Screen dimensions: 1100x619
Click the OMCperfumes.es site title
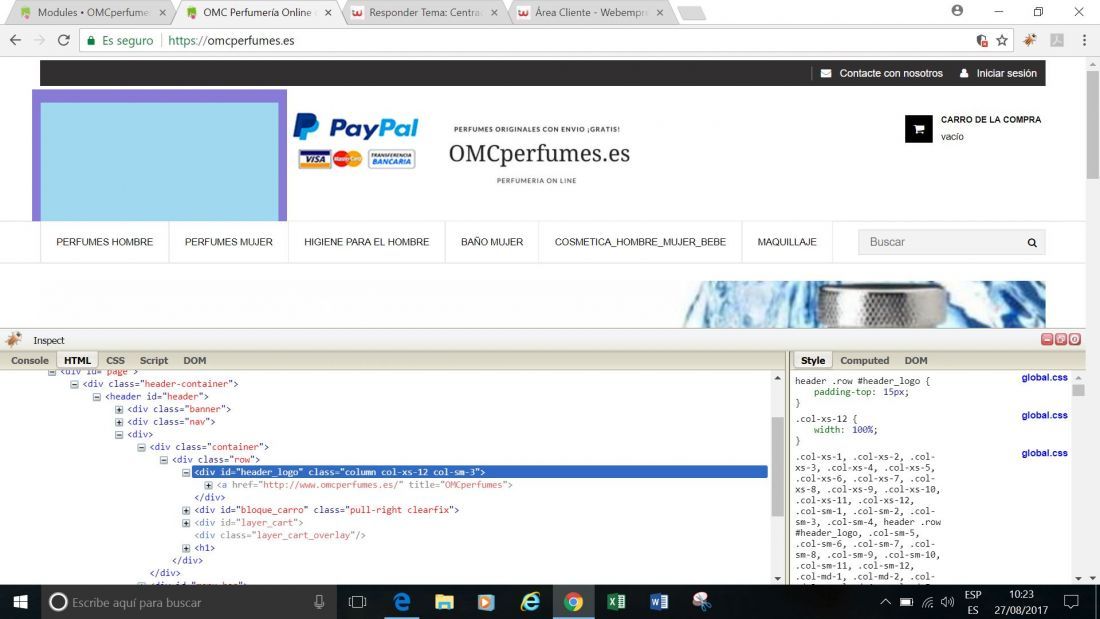(x=539, y=153)
